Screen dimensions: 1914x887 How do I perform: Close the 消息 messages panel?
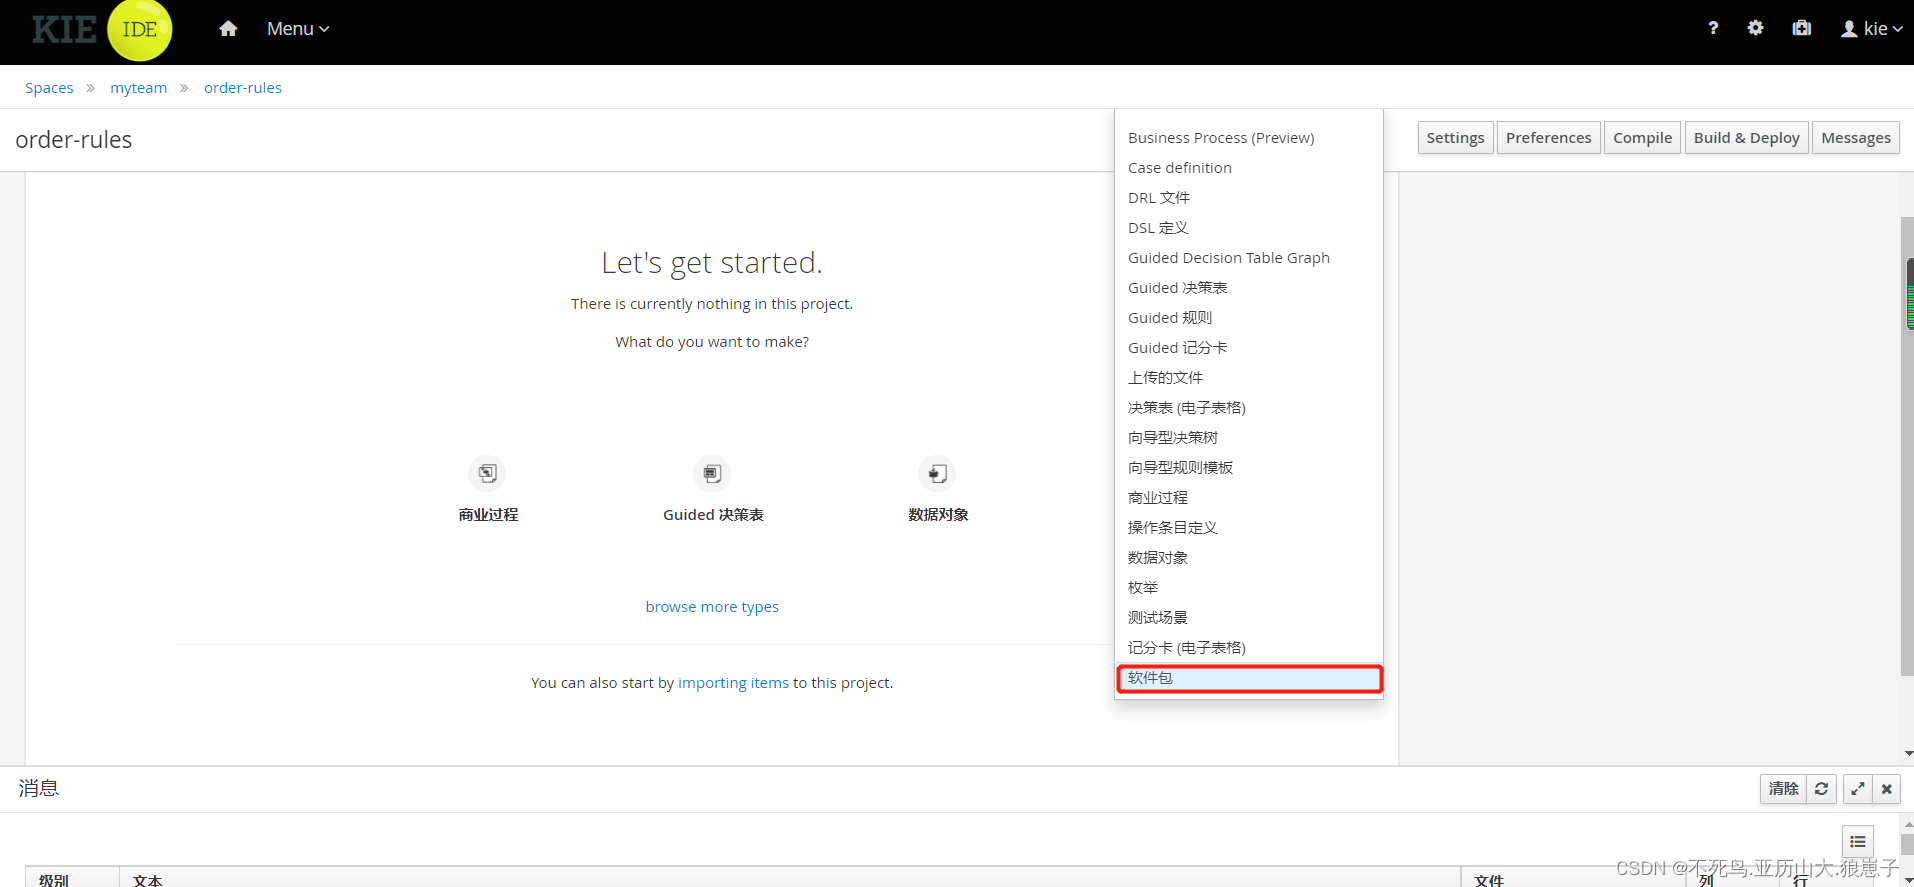pos(1887,789)
